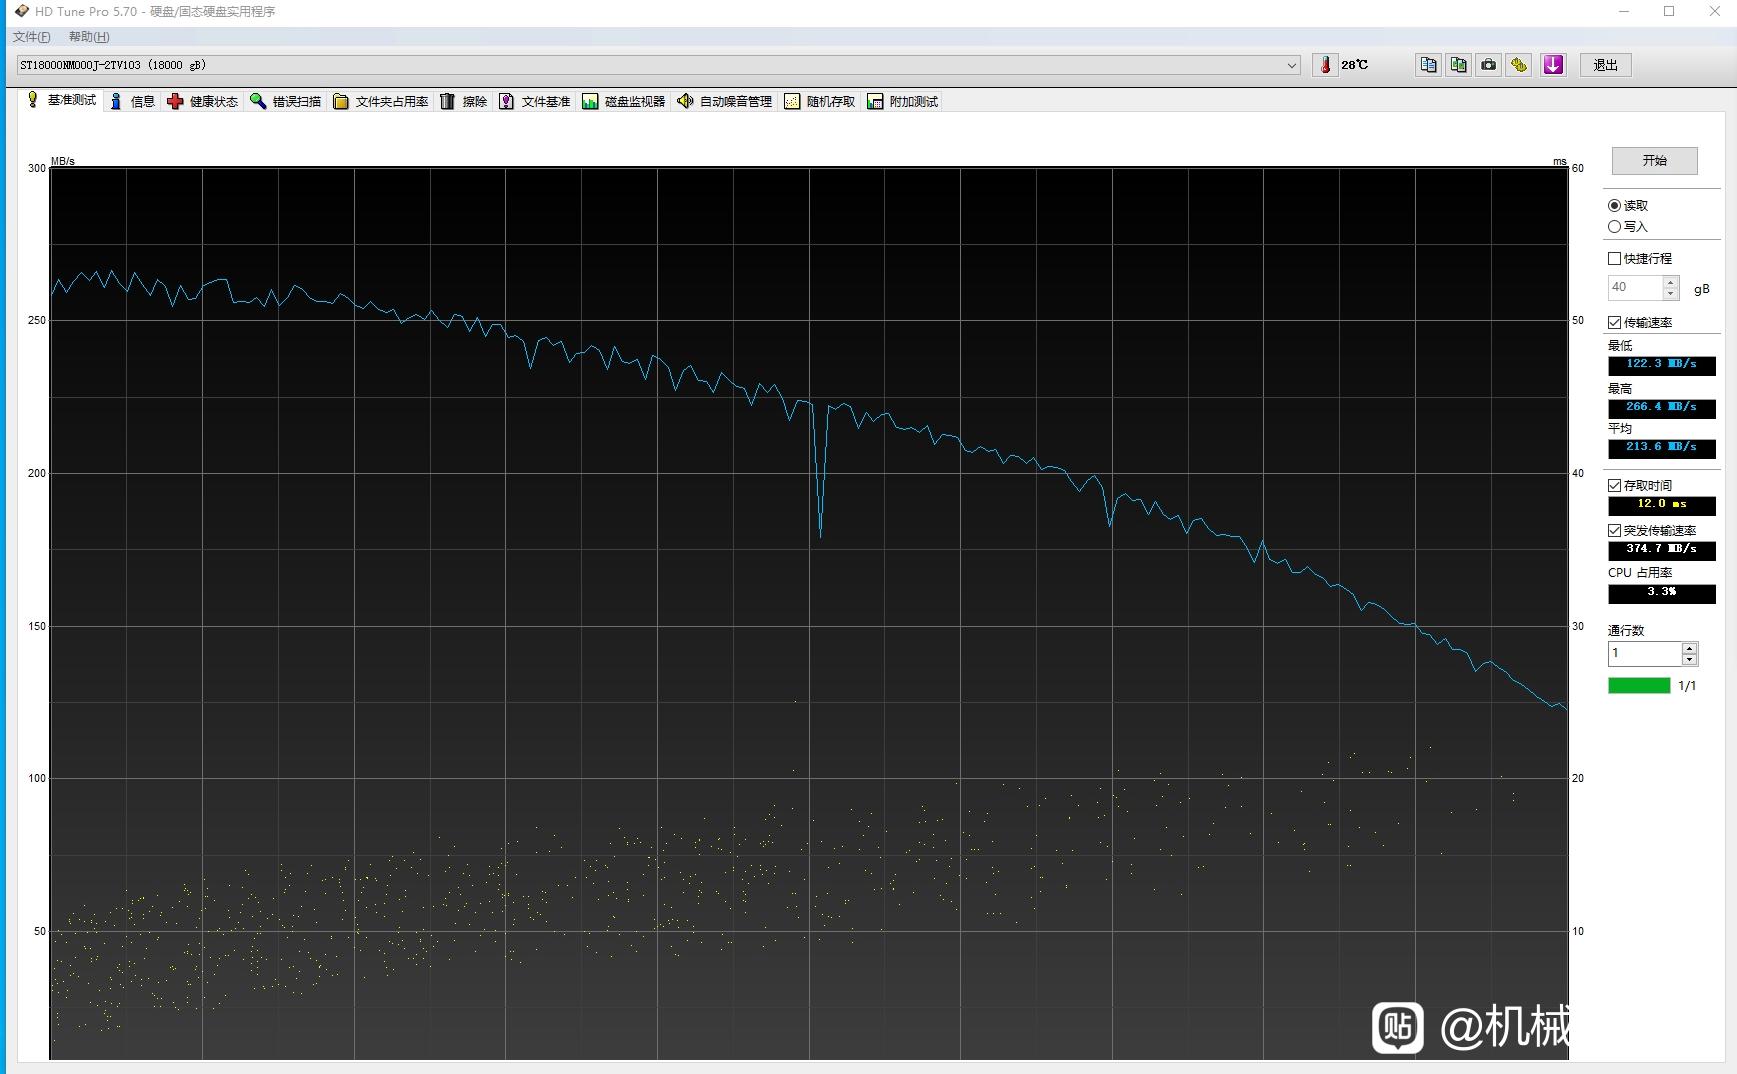Image resolution: width=1737 pixels, height=1074 pixels.
Task: Open the 文件基准 file benchmark tab
Action: (534, 101)
